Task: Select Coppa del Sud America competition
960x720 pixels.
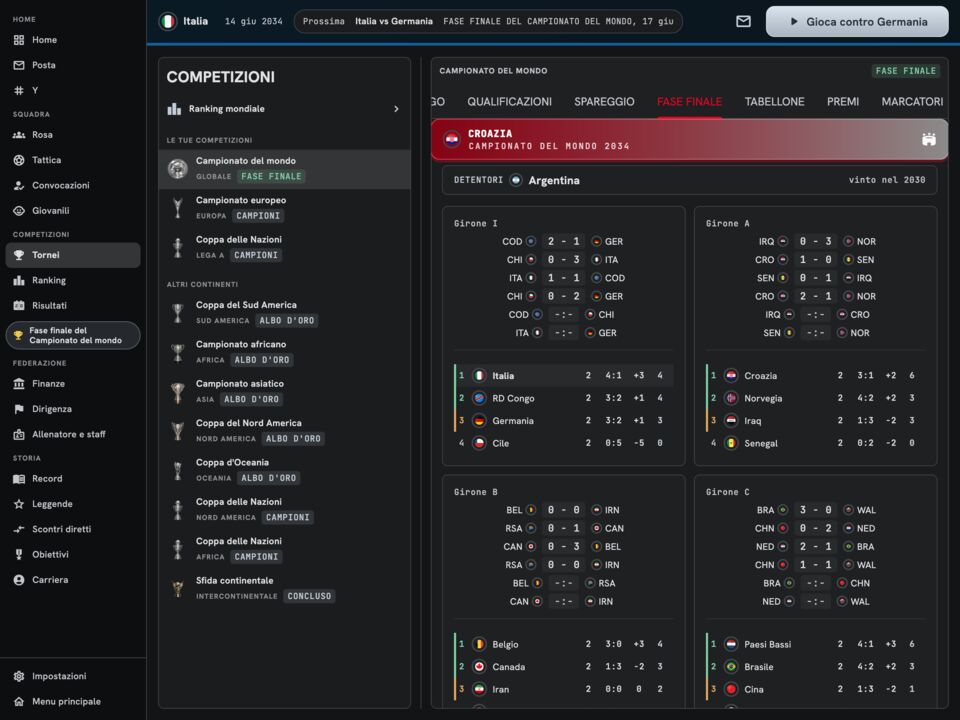Action: pos(285,313)
